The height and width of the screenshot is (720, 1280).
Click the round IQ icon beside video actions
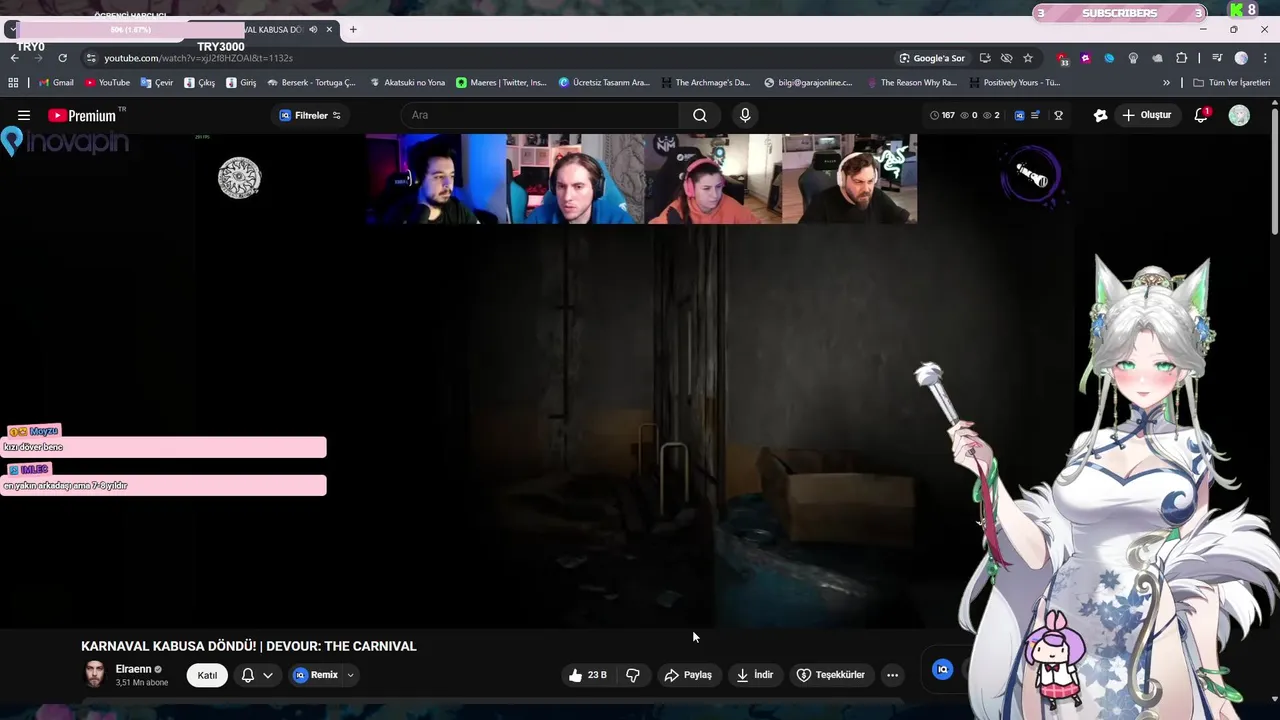point(942,670)
